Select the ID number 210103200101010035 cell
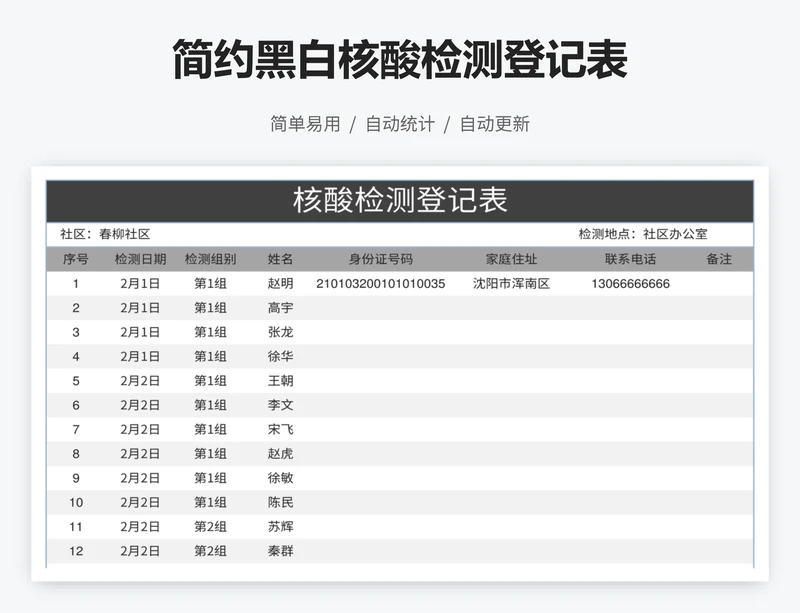 pyautogui.click(x=381, y=284)
